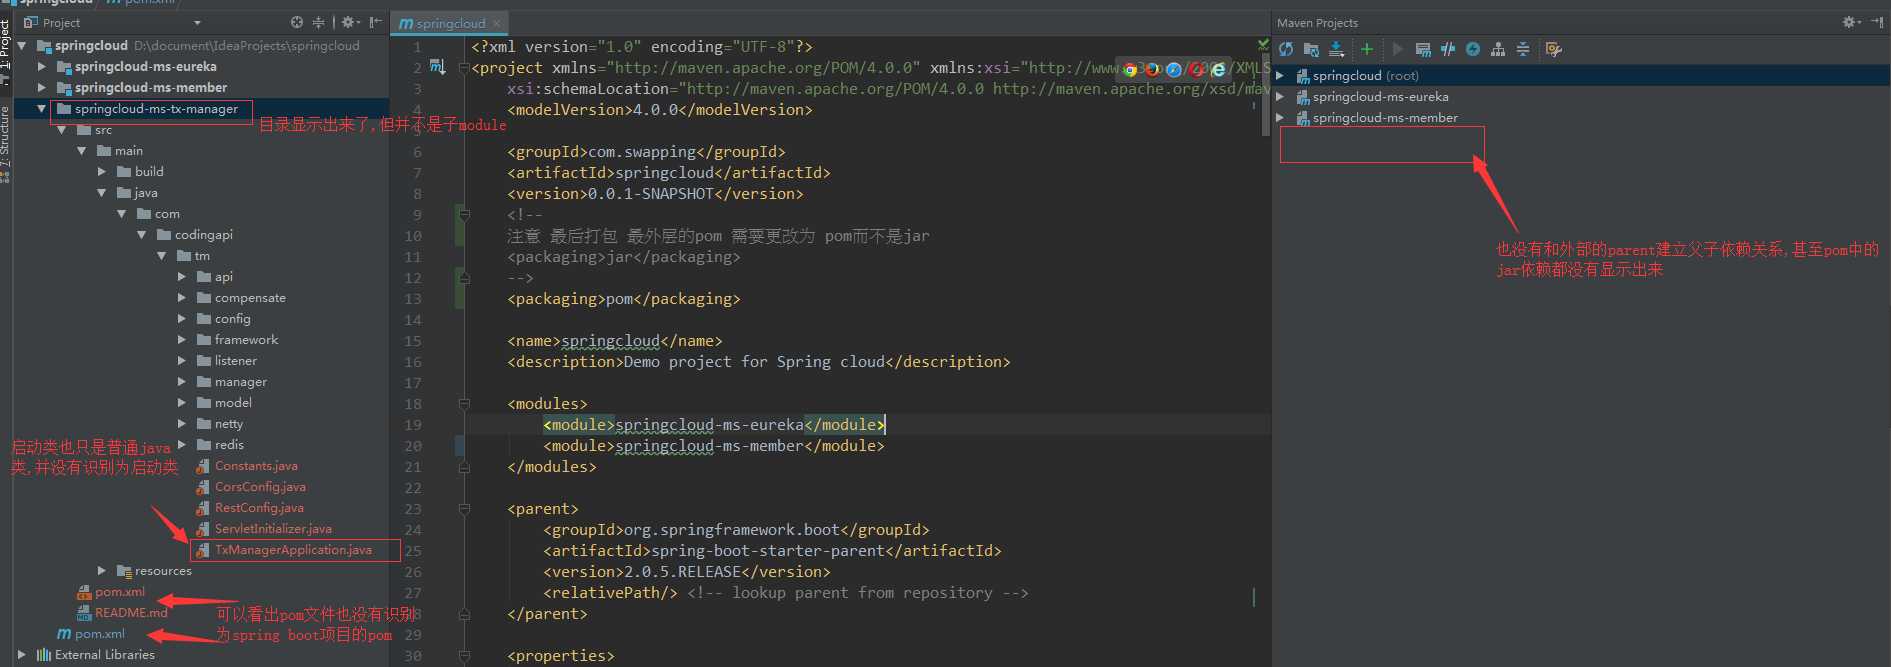This screenshot has height=667, width=1891.
Task: Expand springcloud-ms-member in Project tree
Action: tap(41, 88)
